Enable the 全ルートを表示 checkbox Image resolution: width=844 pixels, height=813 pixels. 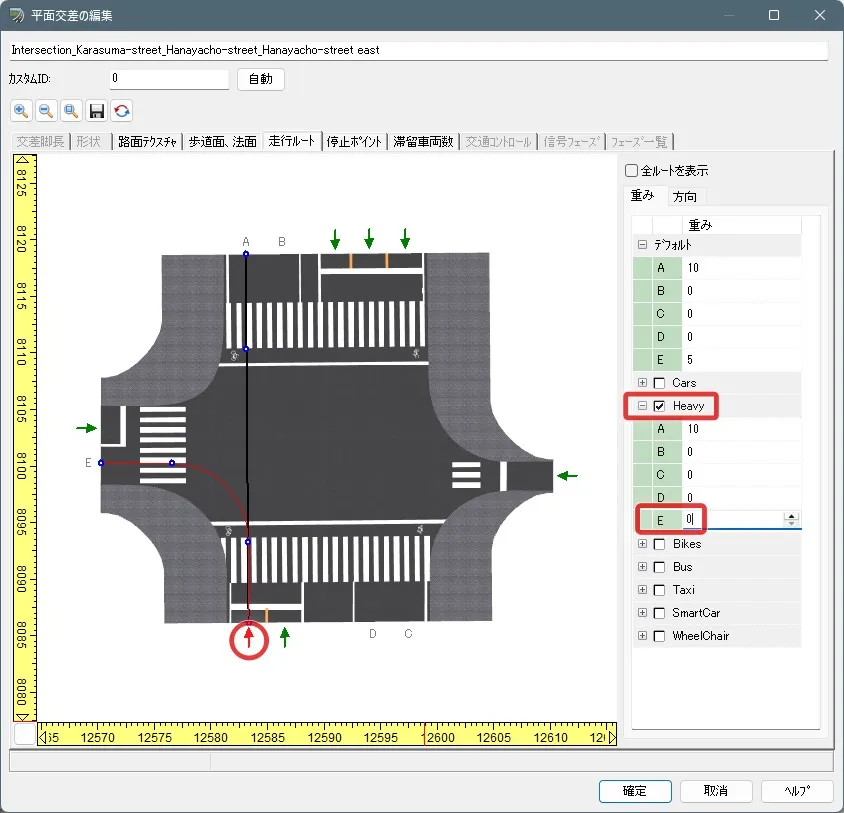tap(631, 170)
